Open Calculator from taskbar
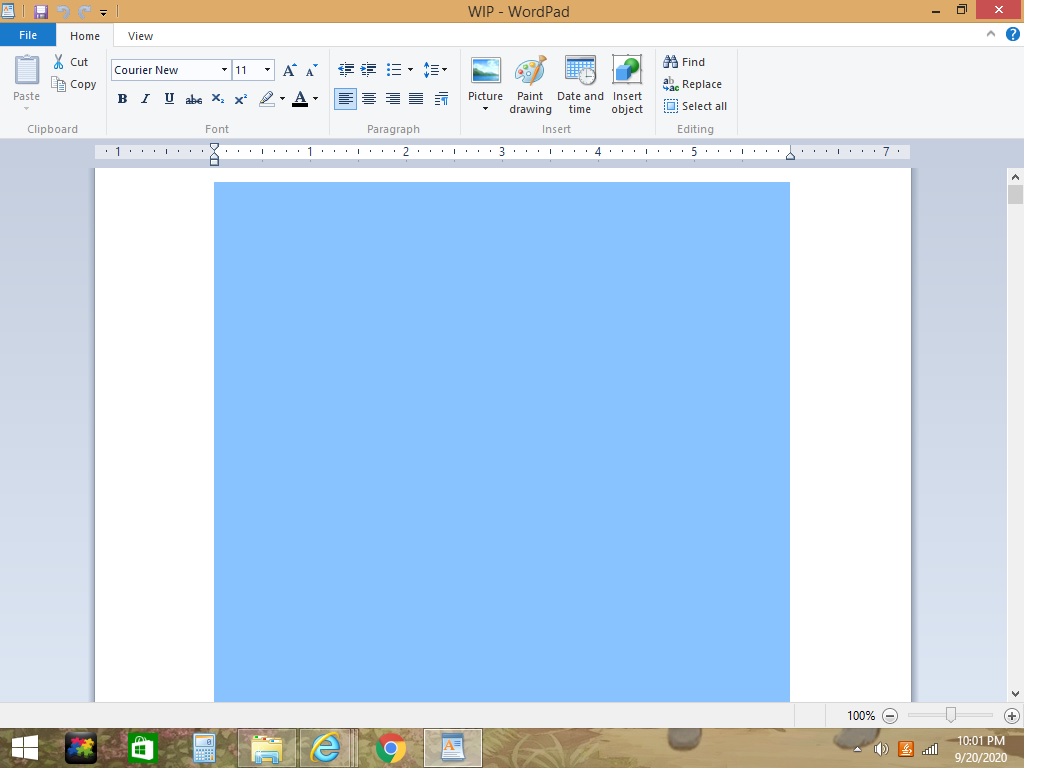 204,749
